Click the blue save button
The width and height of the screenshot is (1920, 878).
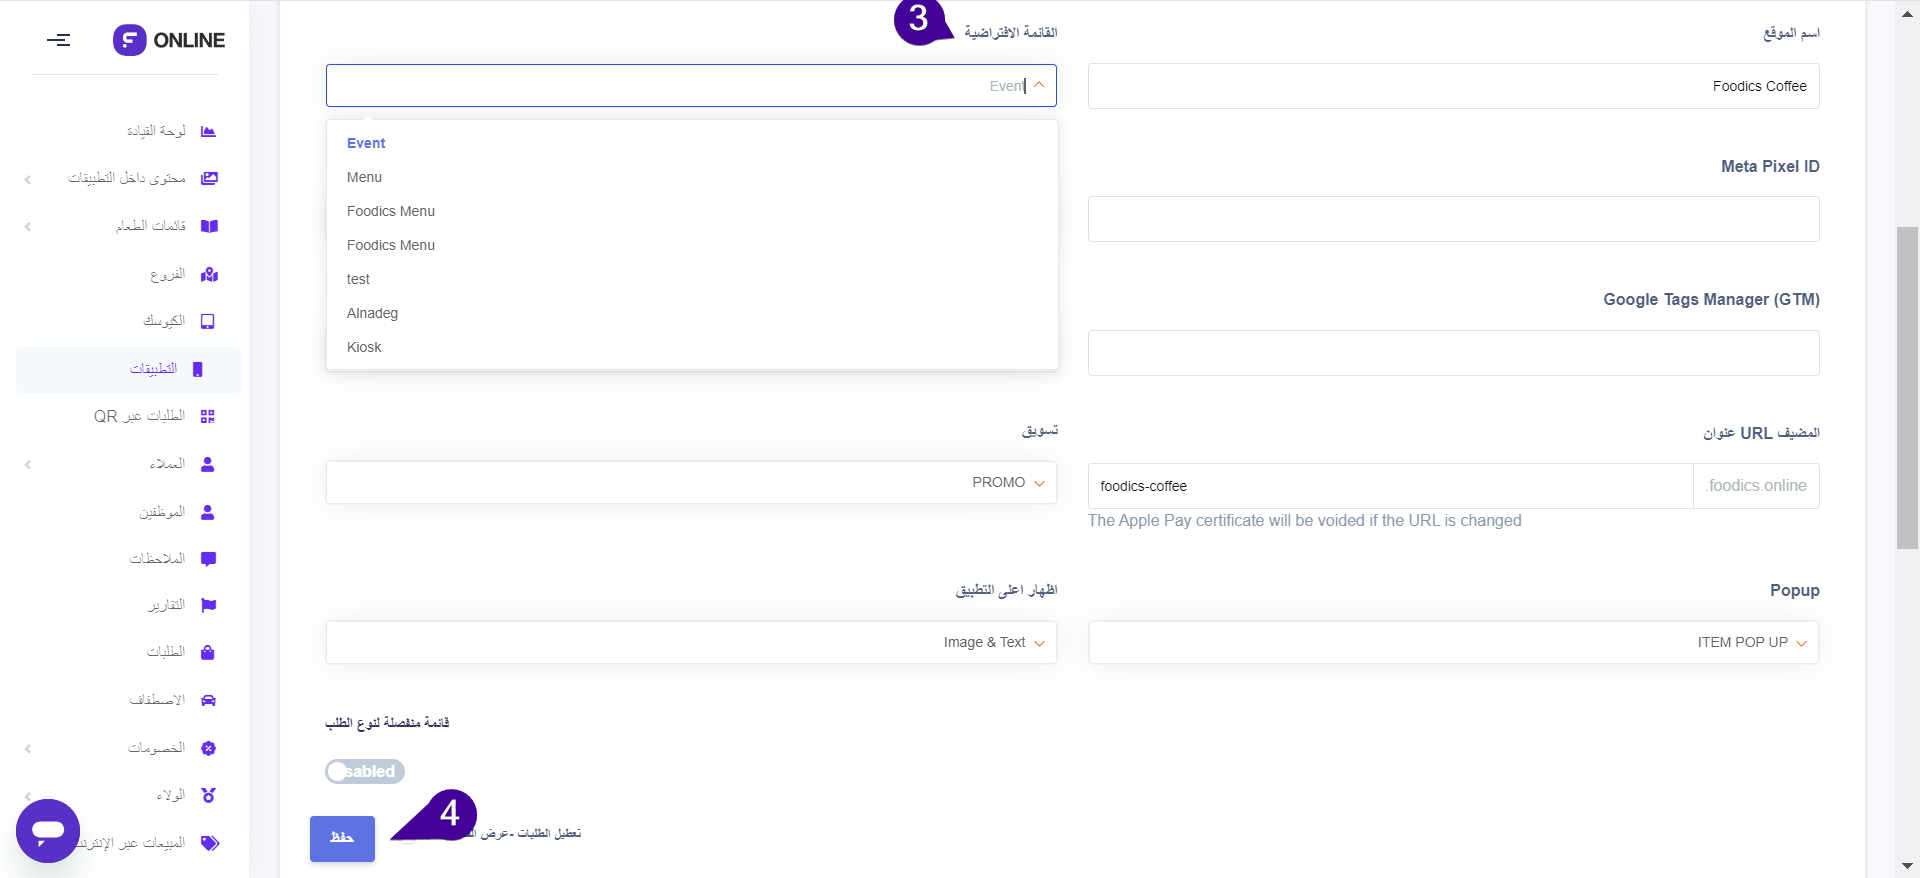click(342, 838)
